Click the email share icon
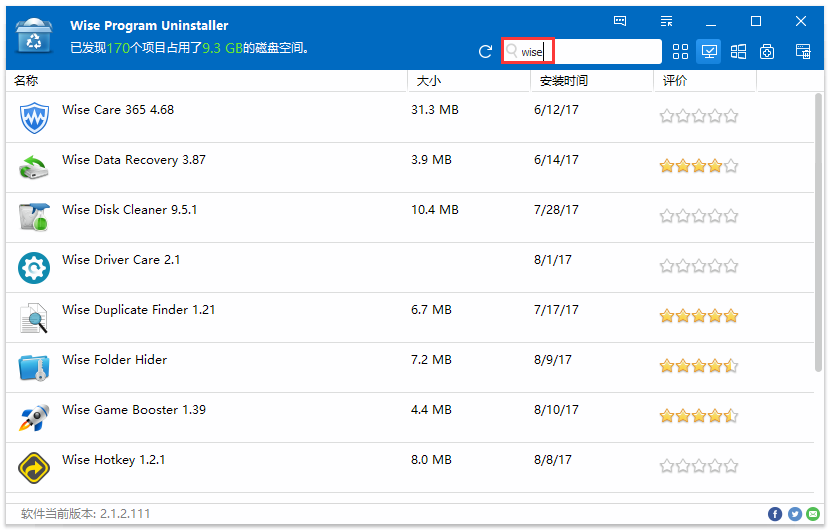830x530 pixels. (x=814, y=514)
